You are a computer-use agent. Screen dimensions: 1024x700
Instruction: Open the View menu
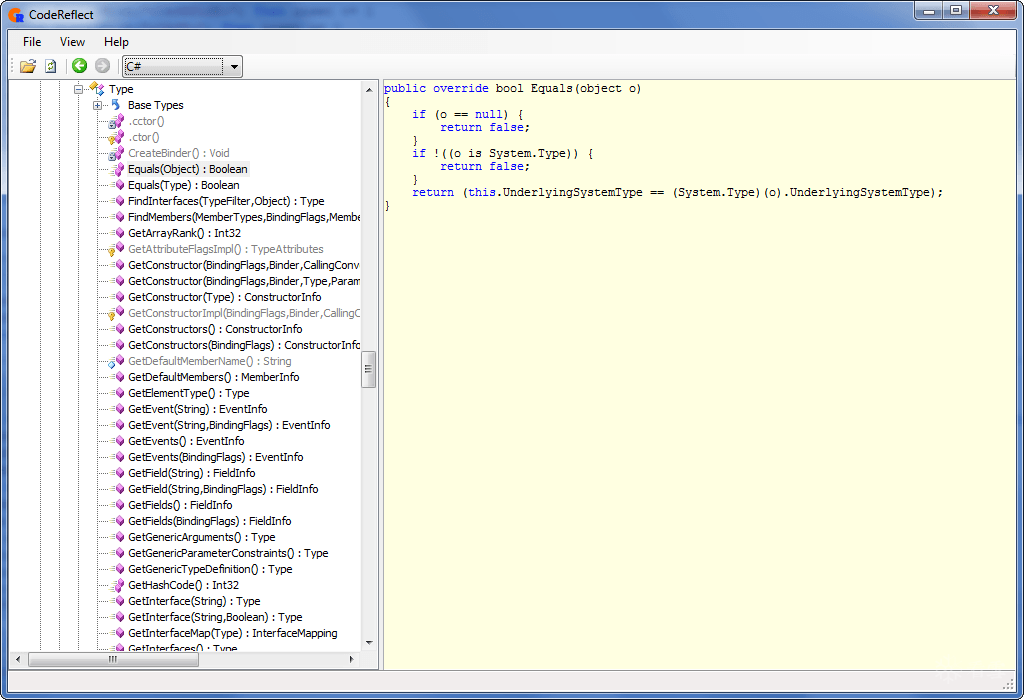point(72,42)
